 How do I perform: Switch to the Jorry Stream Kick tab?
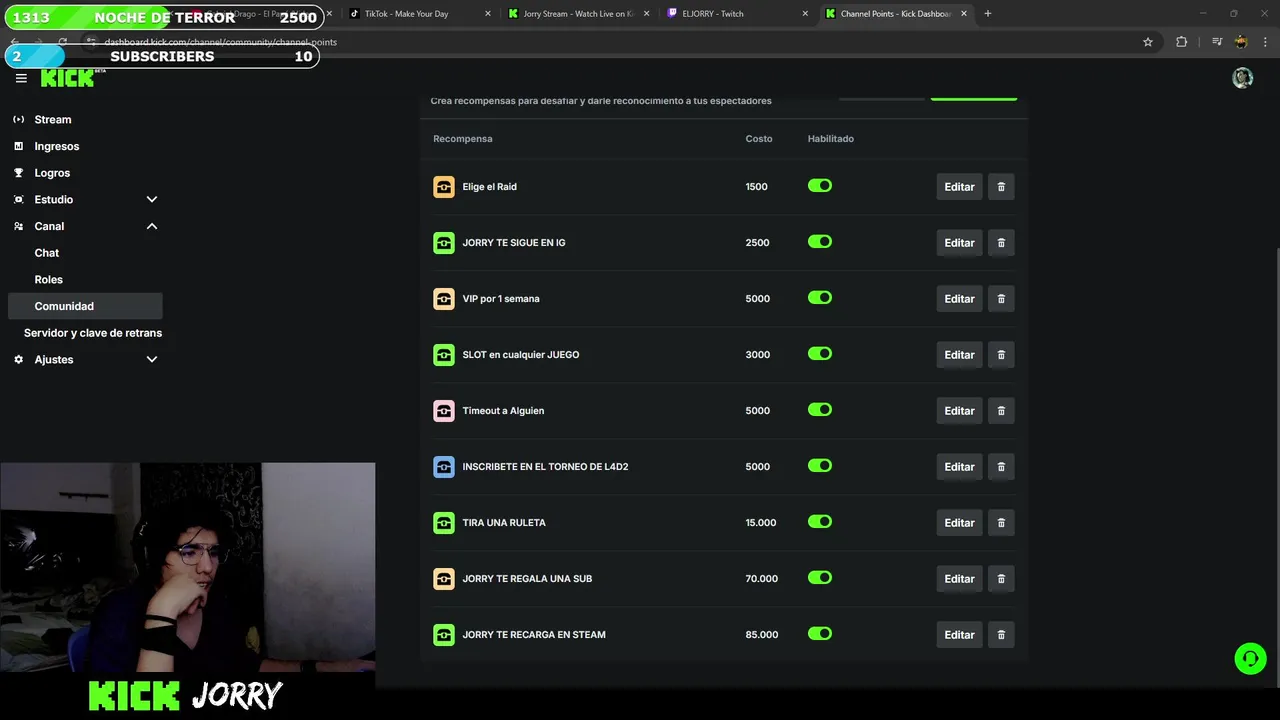(x=578, y=14)
